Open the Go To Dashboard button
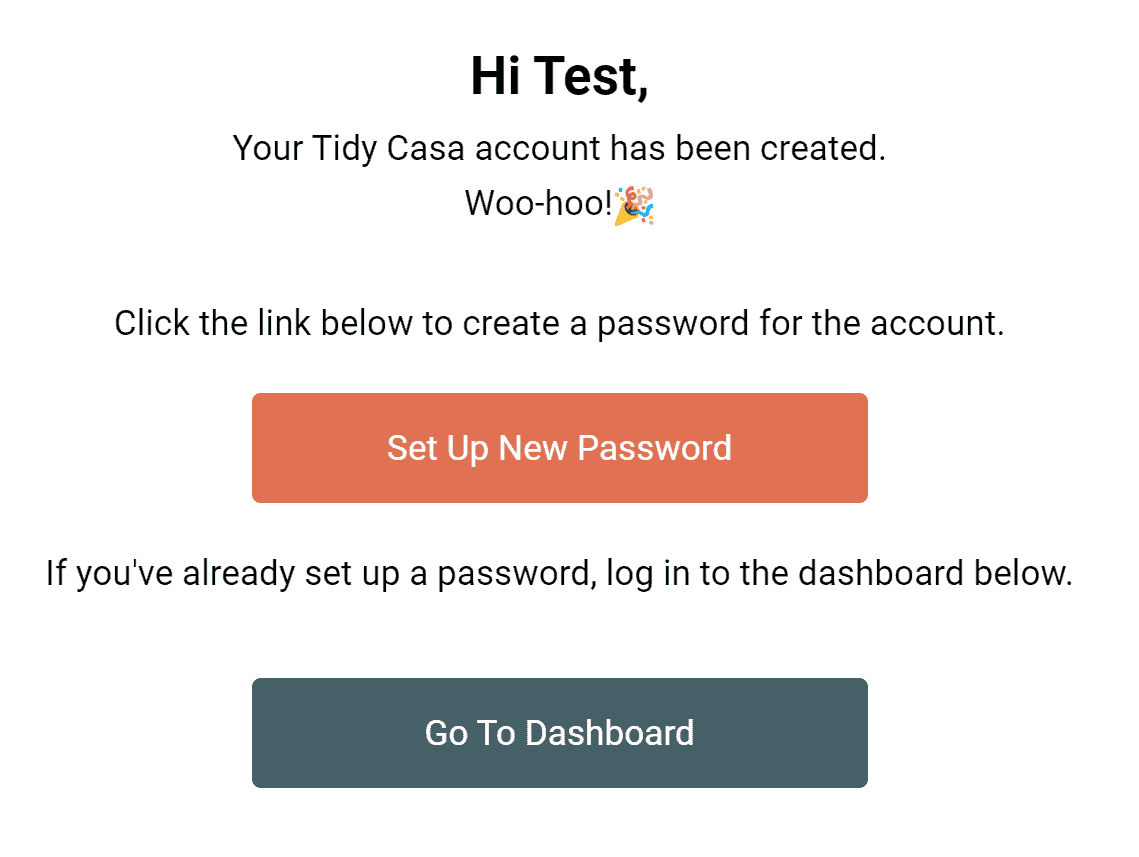The width and height of the screenshot is (1139, 857). (x=559, y=732)
